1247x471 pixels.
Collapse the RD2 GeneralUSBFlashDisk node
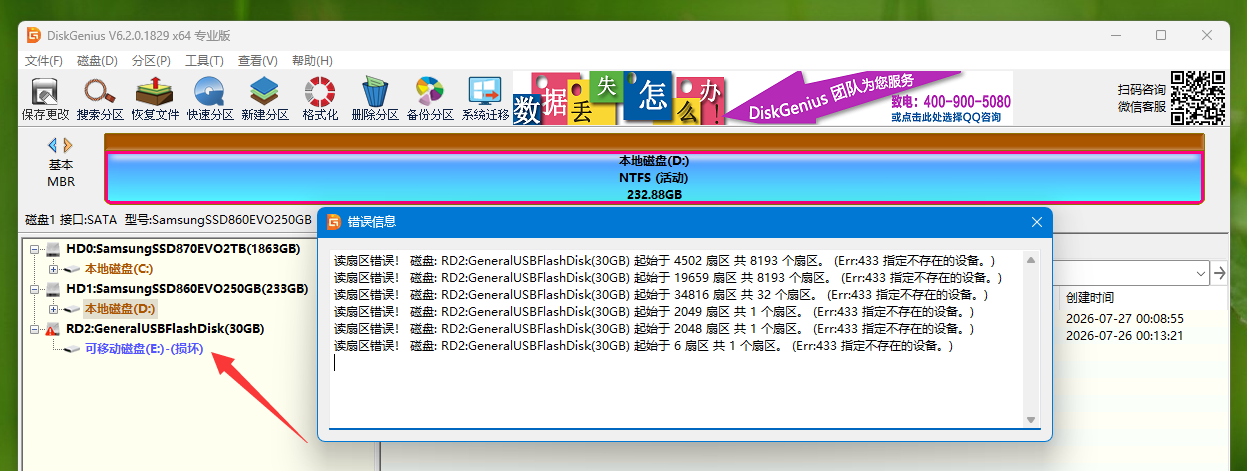(35, 329)
